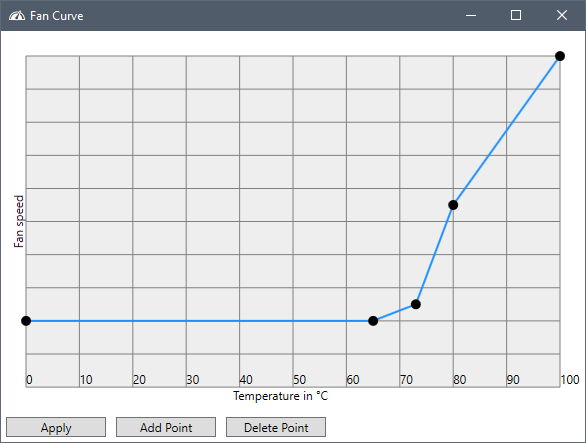Minimize the Fan Curve window
The width and height of the screenshot is (586, 443).
(471, 15)
